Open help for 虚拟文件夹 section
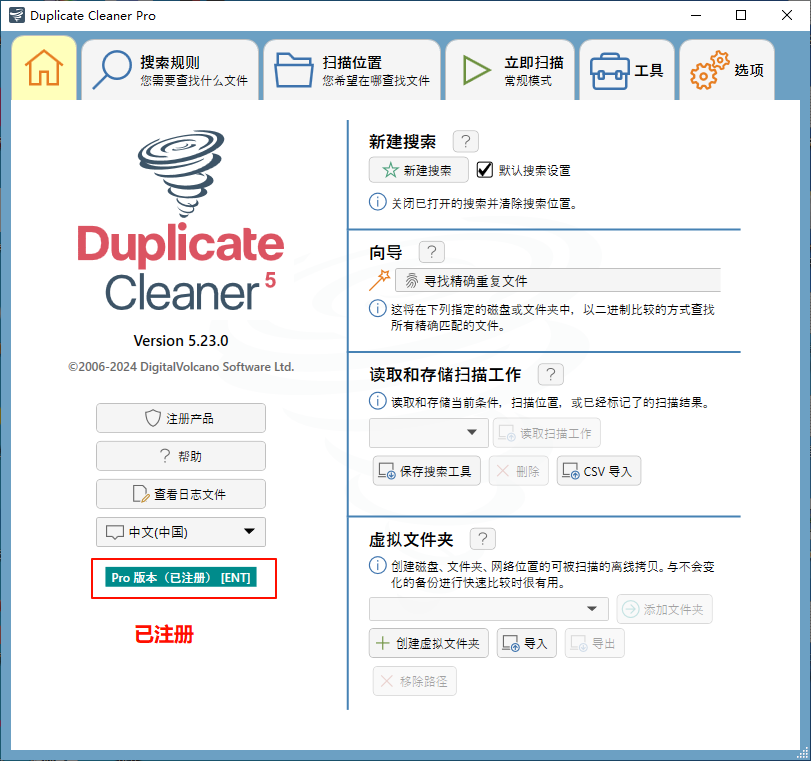Screen dimensions: 811x761 [483, 539]
